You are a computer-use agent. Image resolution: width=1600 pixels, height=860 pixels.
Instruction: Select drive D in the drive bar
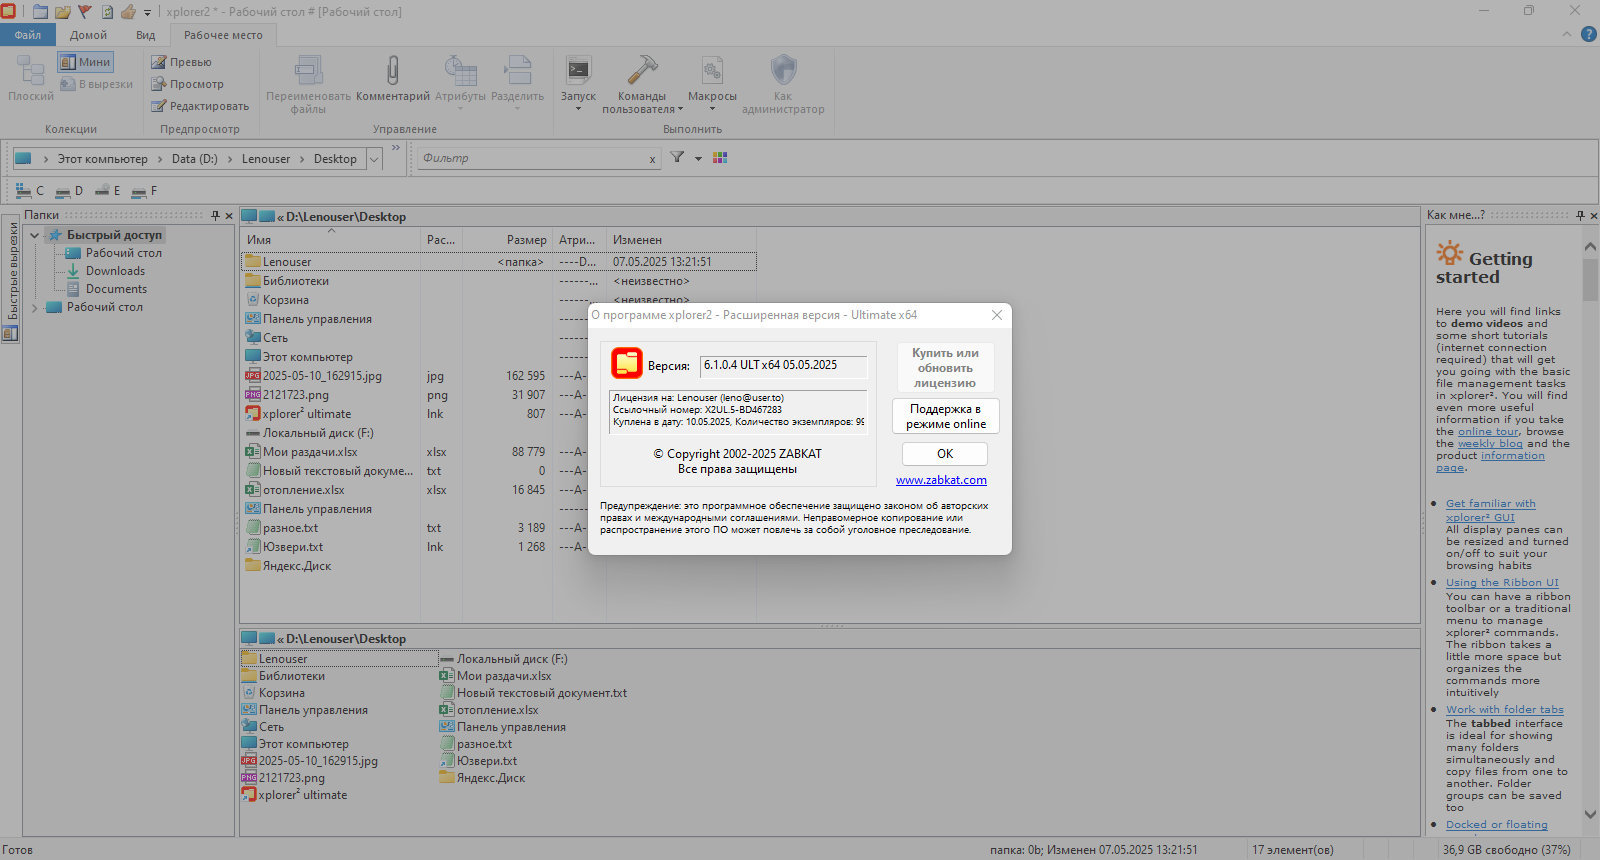pyautogui.click(x=69, y=191)
